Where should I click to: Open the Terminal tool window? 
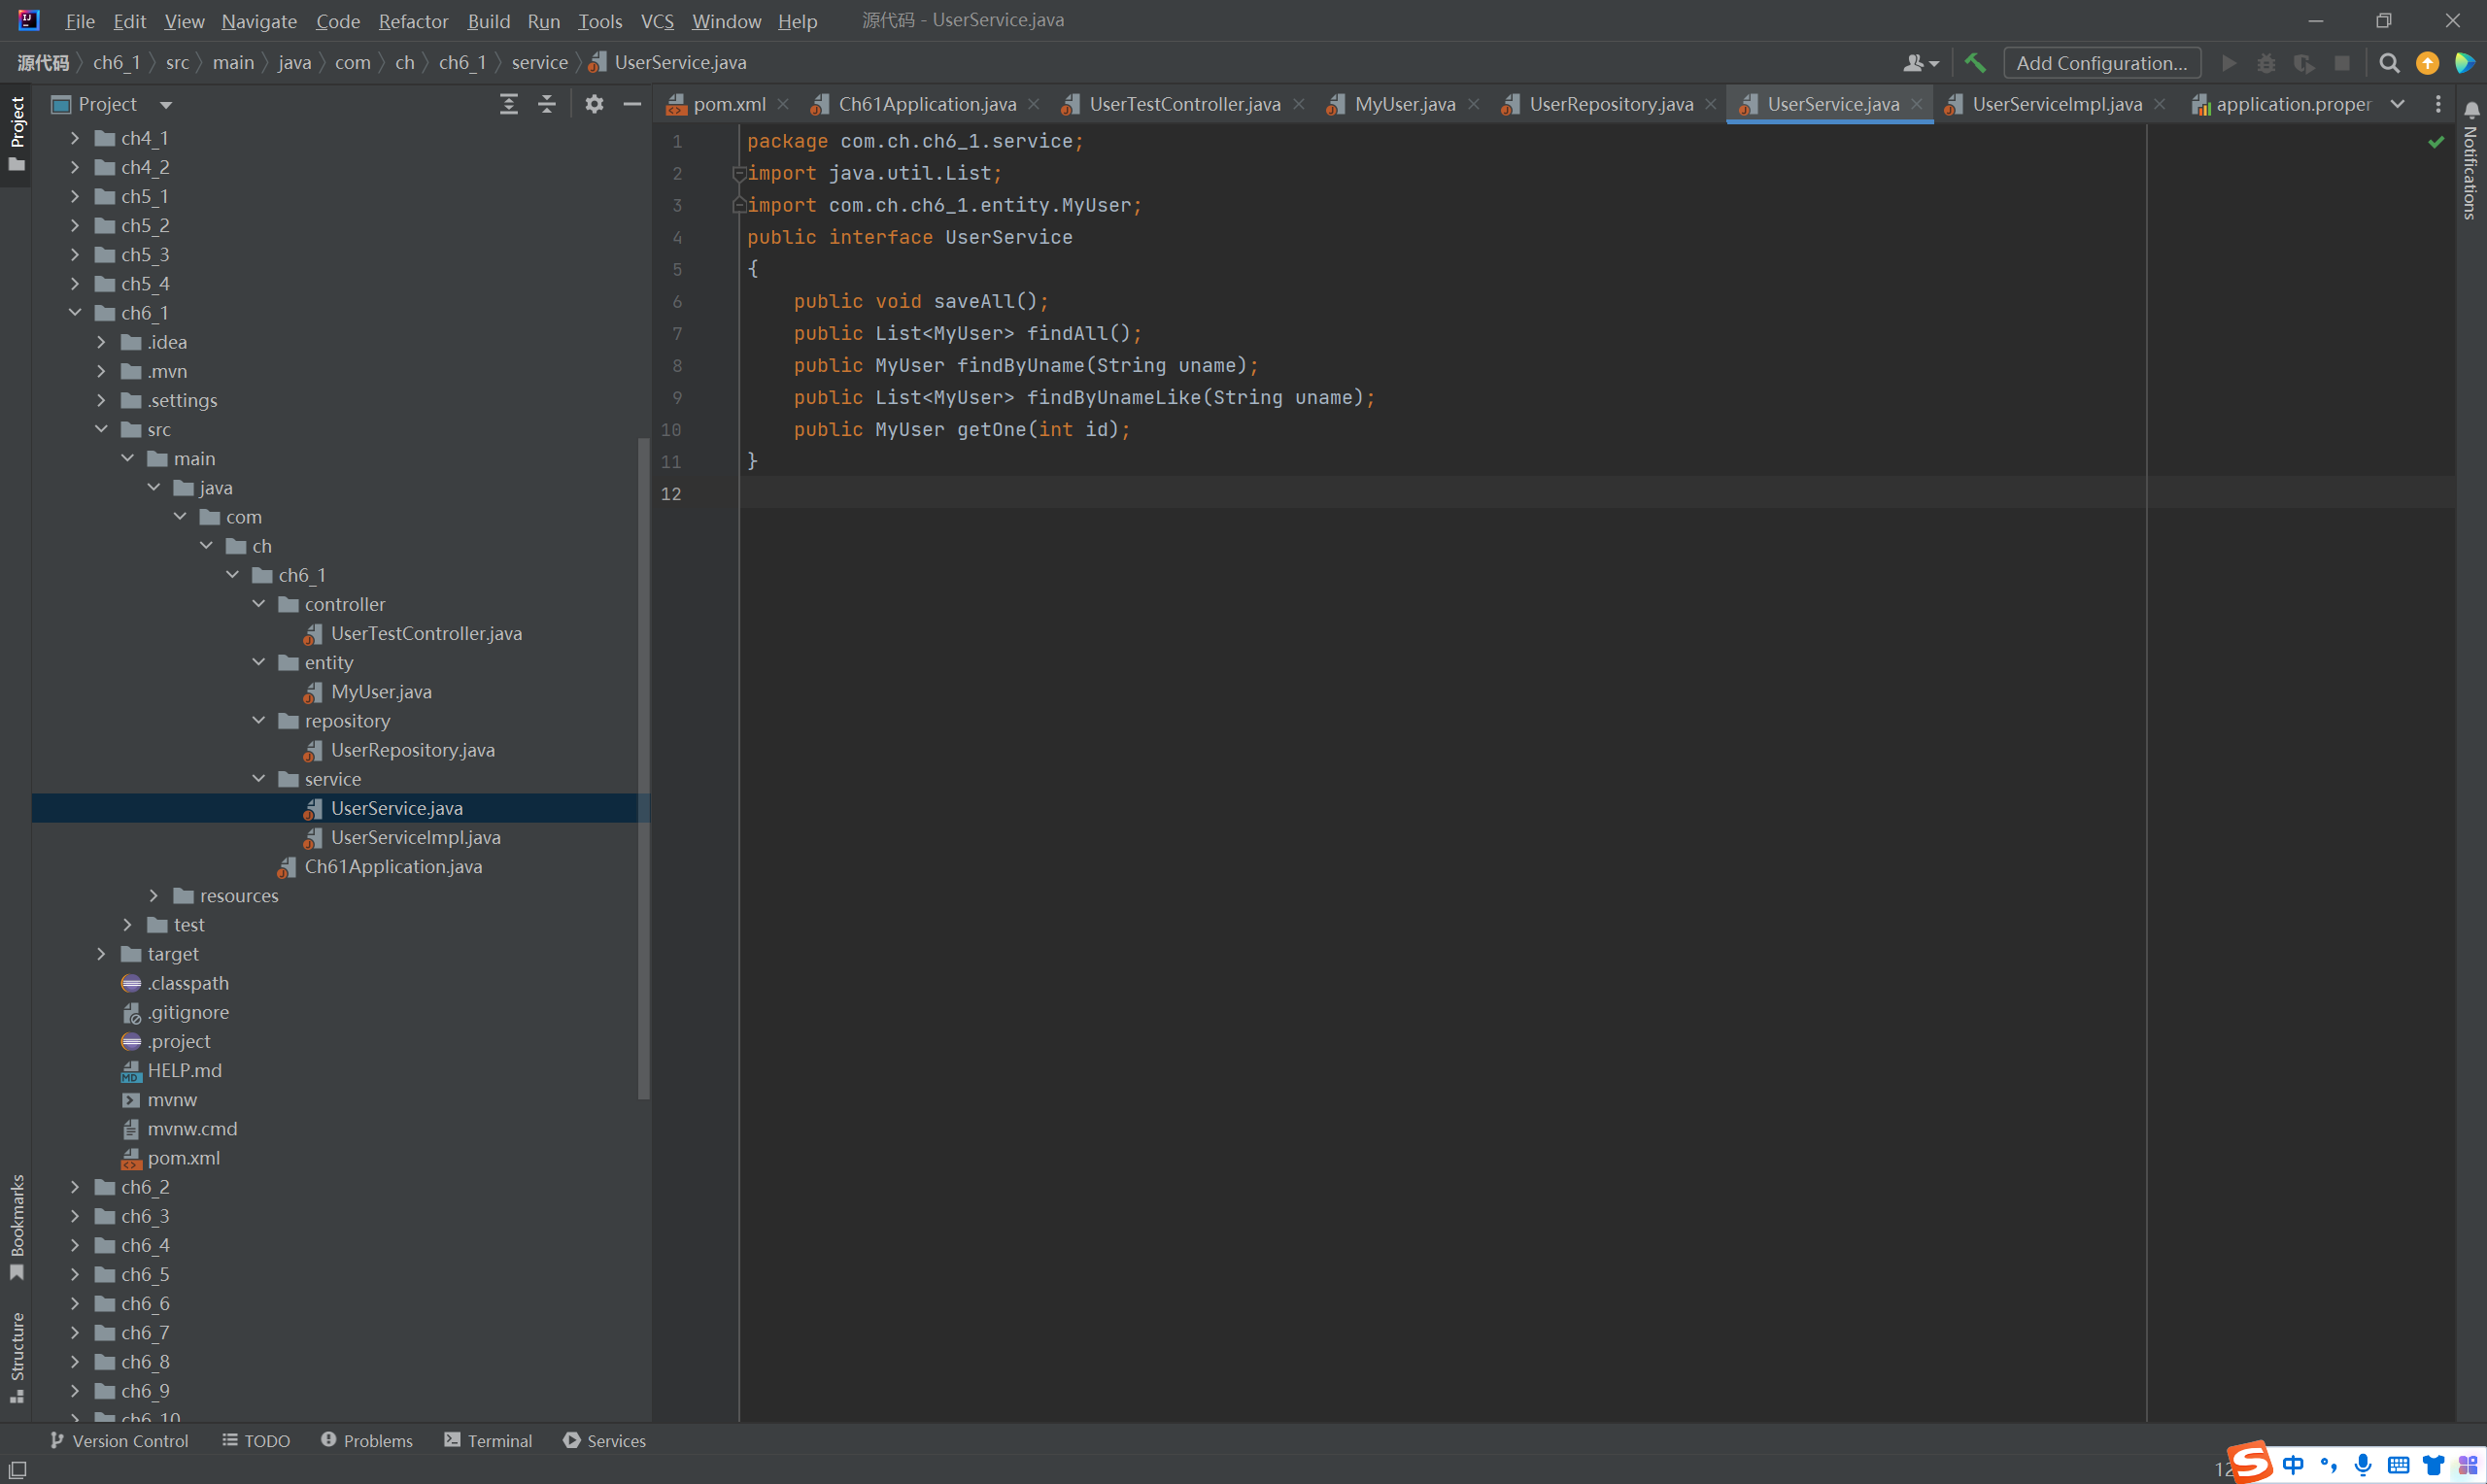488,1440
